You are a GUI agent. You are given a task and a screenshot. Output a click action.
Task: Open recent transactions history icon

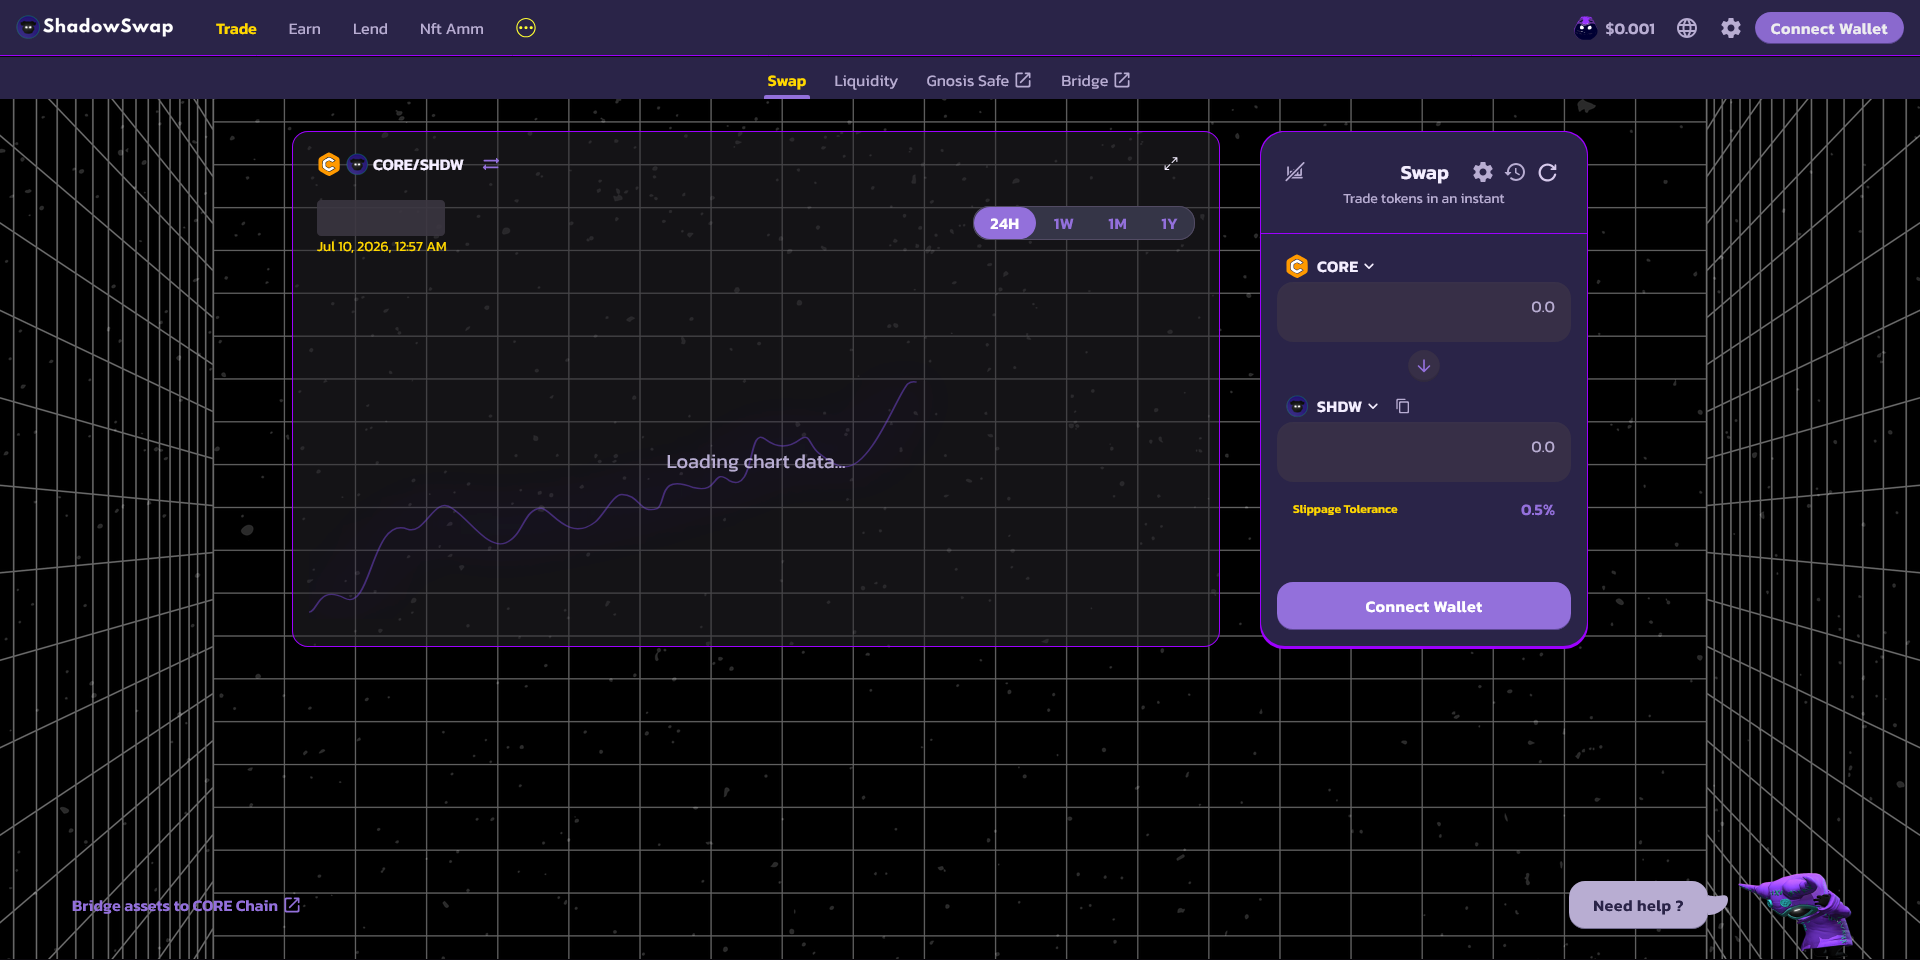click(x=1515, y=172)
